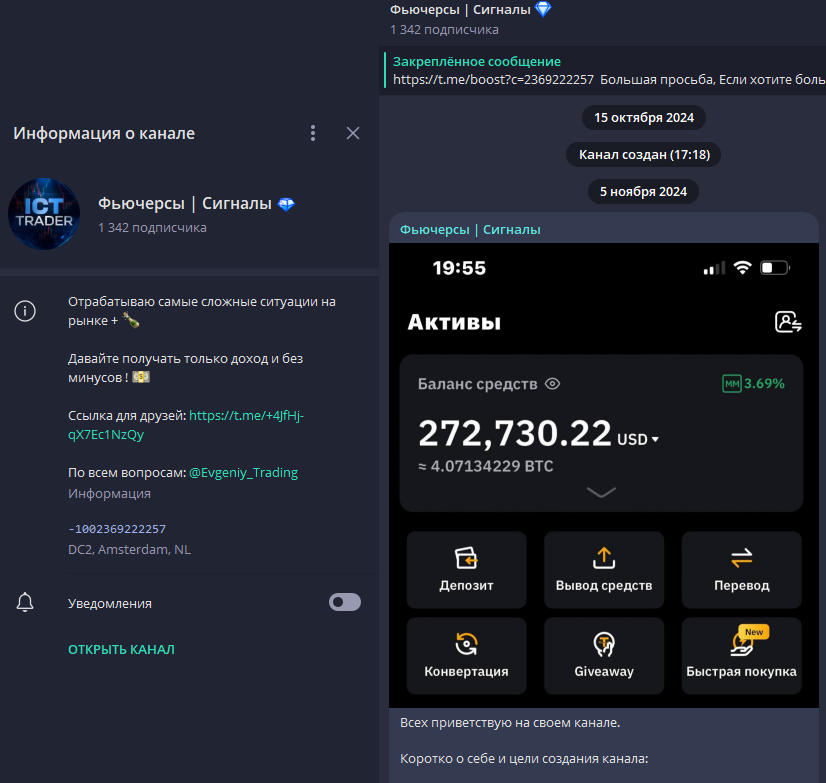Screen dimensions: 826x783
Task: Click the Баланс средств label
Action: pyautogui.click(x=477, y=384)
